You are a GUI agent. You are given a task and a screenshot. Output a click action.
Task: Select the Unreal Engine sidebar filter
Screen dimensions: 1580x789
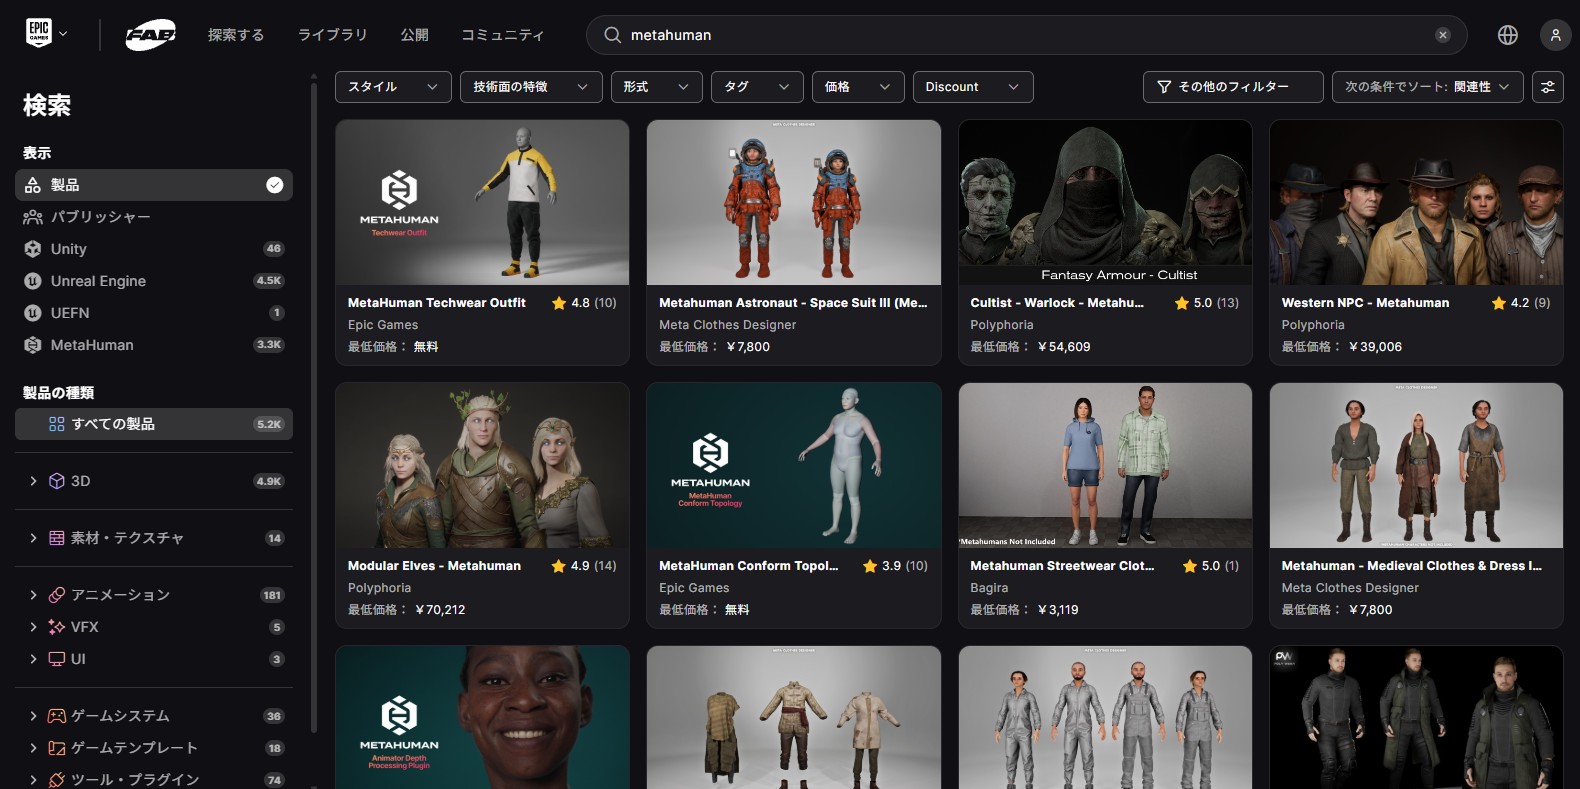(x=98, y=281)
